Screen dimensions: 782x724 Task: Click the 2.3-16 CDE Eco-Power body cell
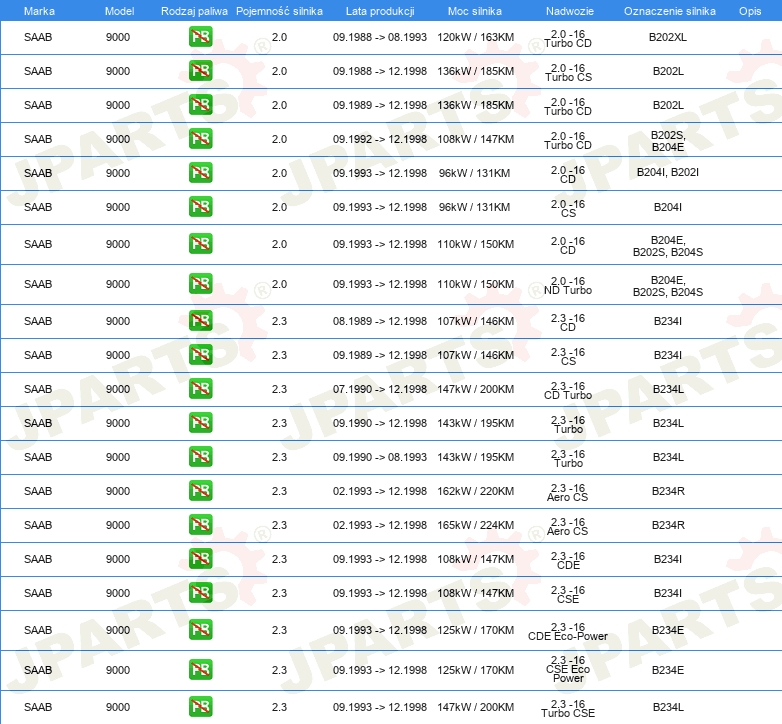[568, 632]
